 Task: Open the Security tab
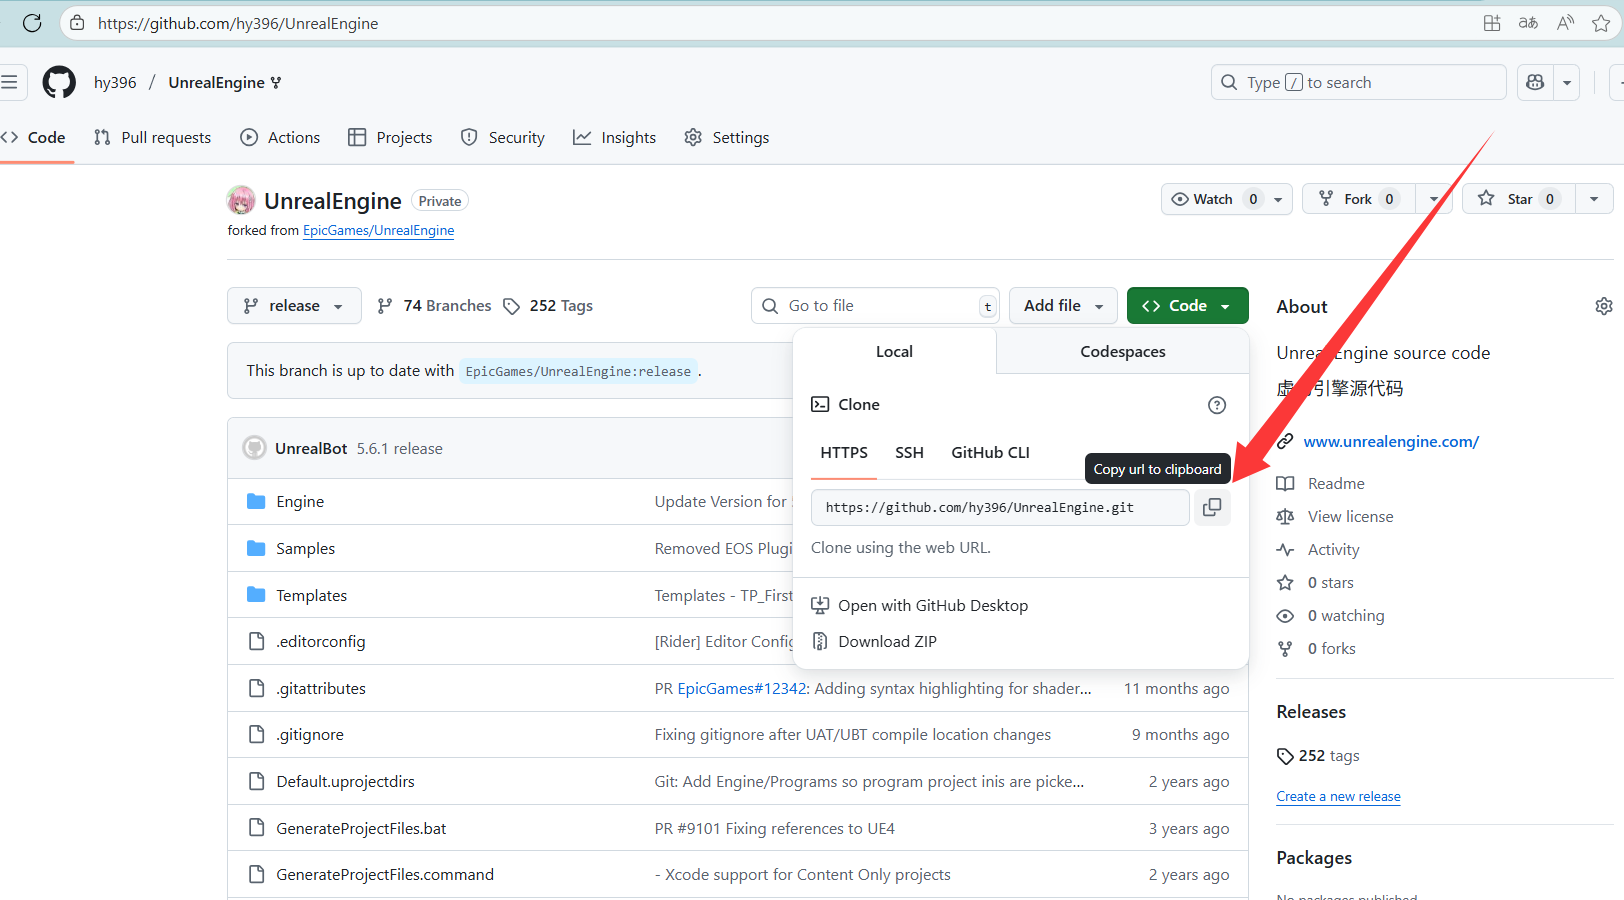coord(503,137)
